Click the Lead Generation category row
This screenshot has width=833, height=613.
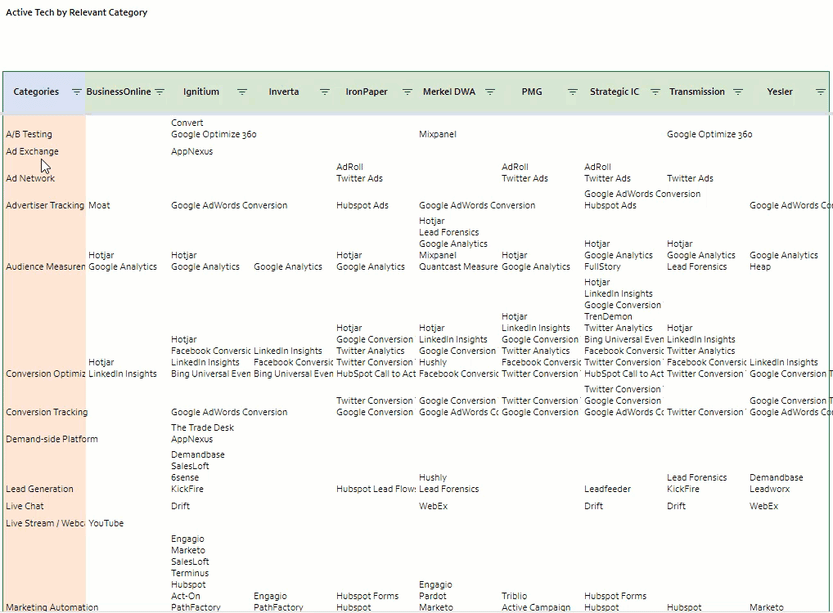pyautogui.click(x=39, y=489)
